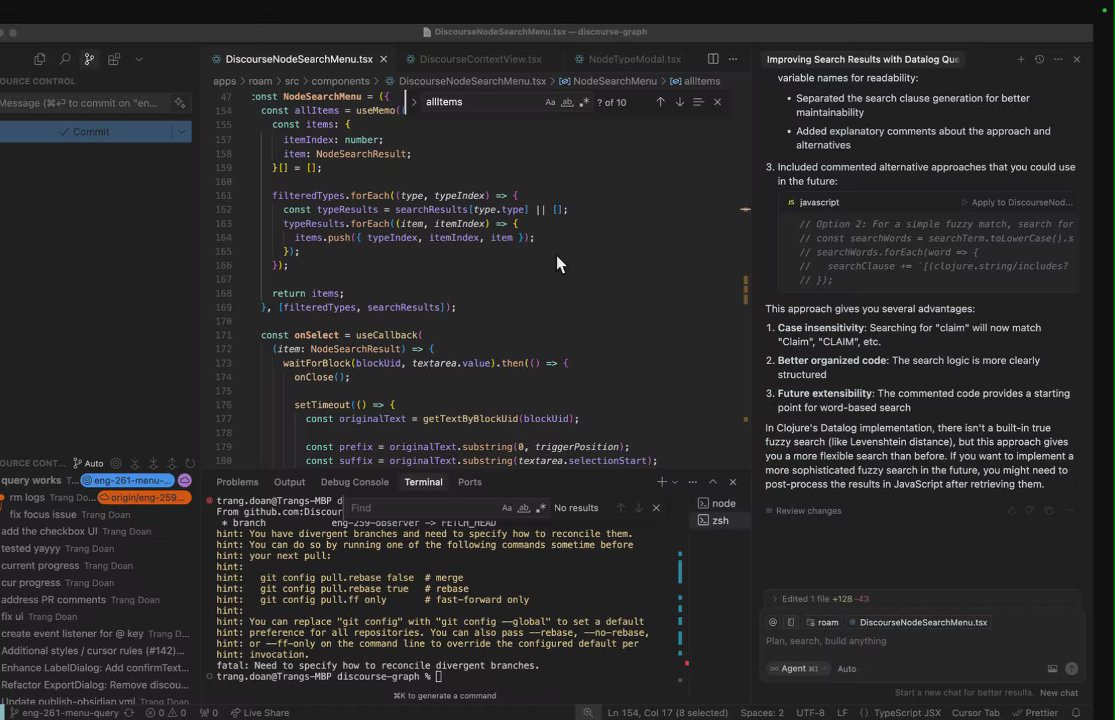
Task: Go to previous match in editor find
Action: coord(661,102)
